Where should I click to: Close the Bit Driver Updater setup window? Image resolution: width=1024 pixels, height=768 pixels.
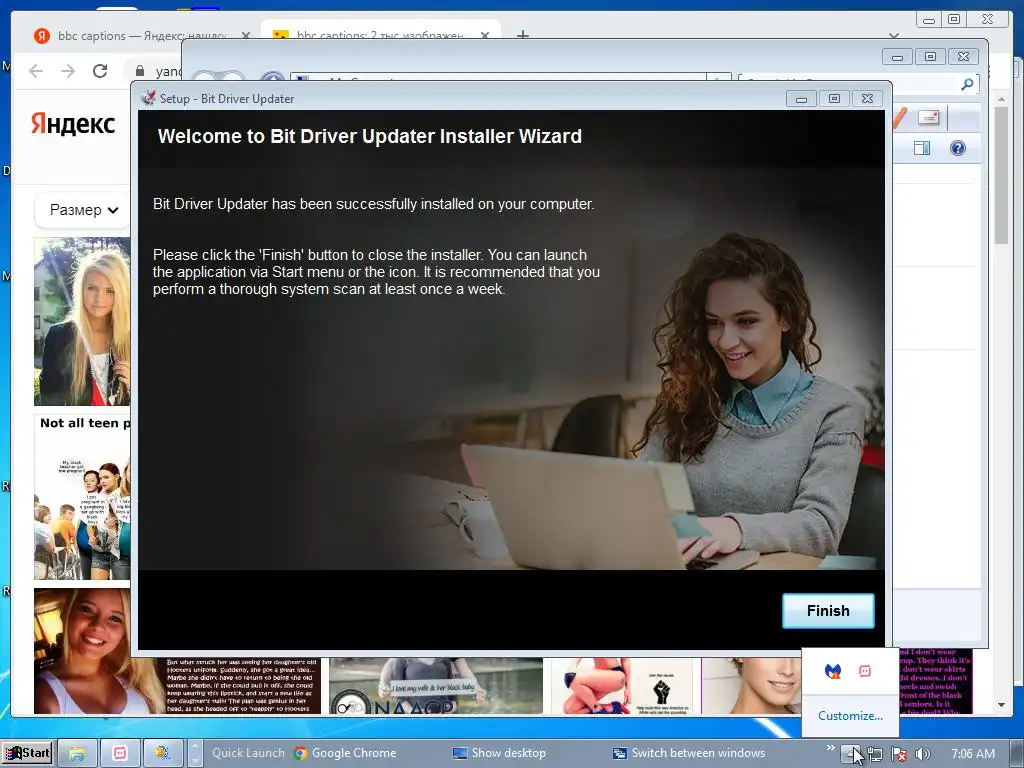(x=867, y=99)
